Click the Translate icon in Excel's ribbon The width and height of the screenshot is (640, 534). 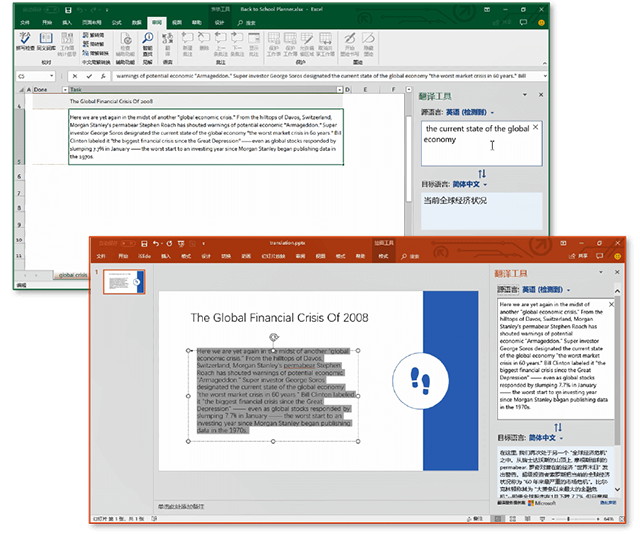pyautogui.click(x=167, y=38)
